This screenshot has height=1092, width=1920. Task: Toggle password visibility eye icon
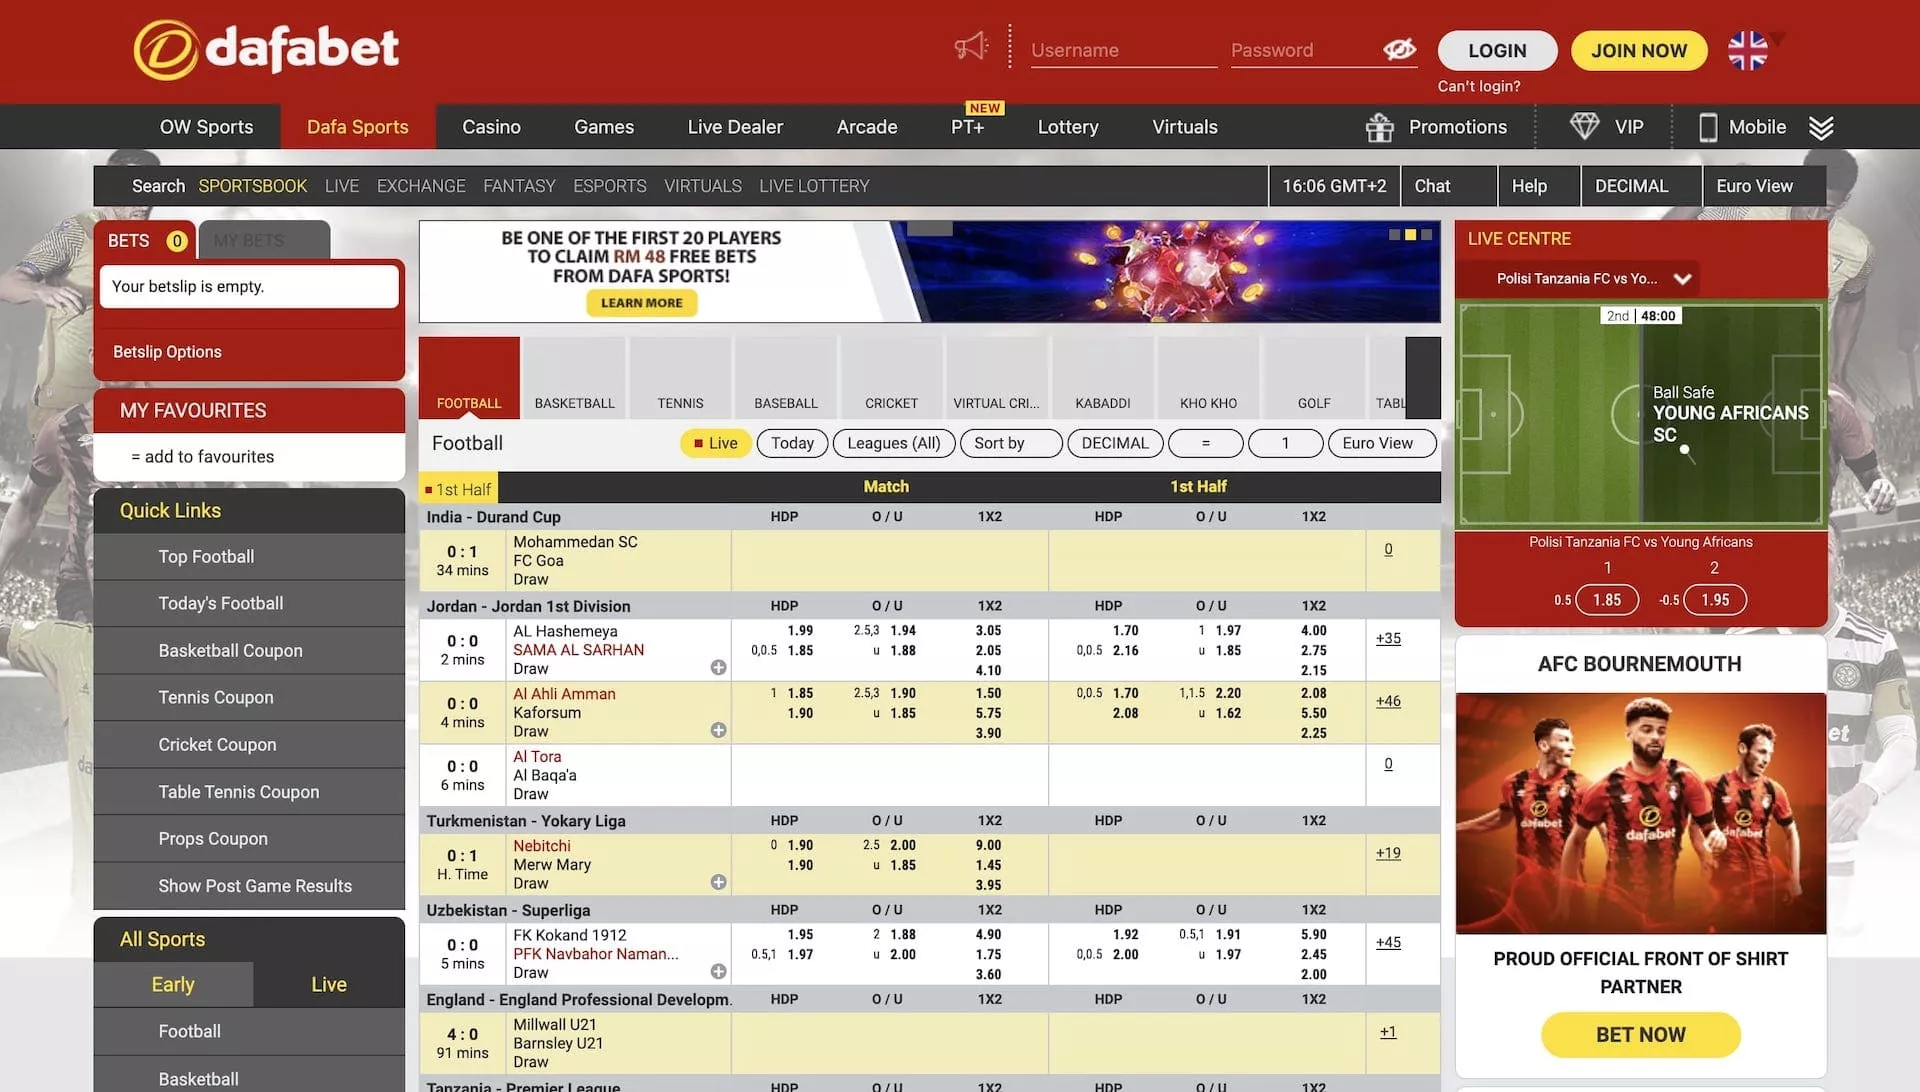1399,49
